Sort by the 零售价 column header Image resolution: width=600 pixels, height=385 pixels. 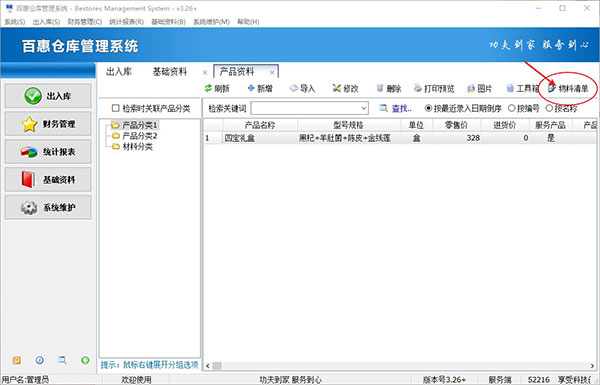point(457,125)
